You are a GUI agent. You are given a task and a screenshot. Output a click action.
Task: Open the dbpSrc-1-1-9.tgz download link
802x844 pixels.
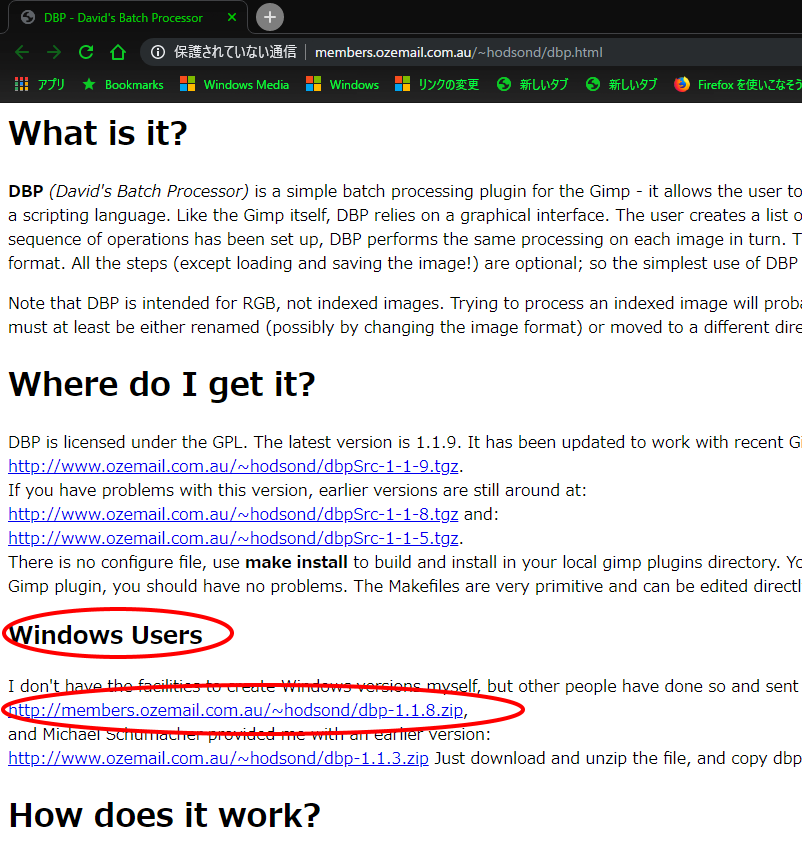click(x=233, y=466)
